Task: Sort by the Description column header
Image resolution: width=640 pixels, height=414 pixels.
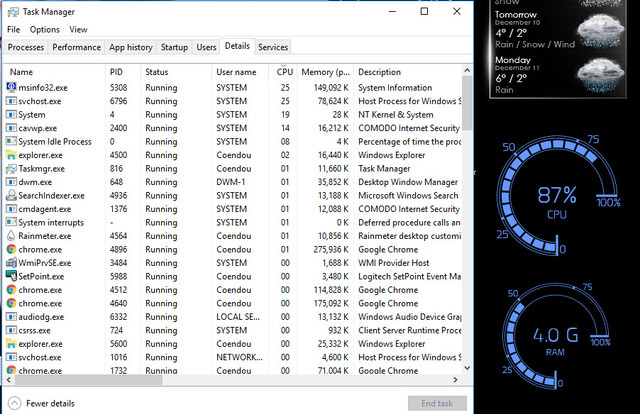Action: [407, 72]
